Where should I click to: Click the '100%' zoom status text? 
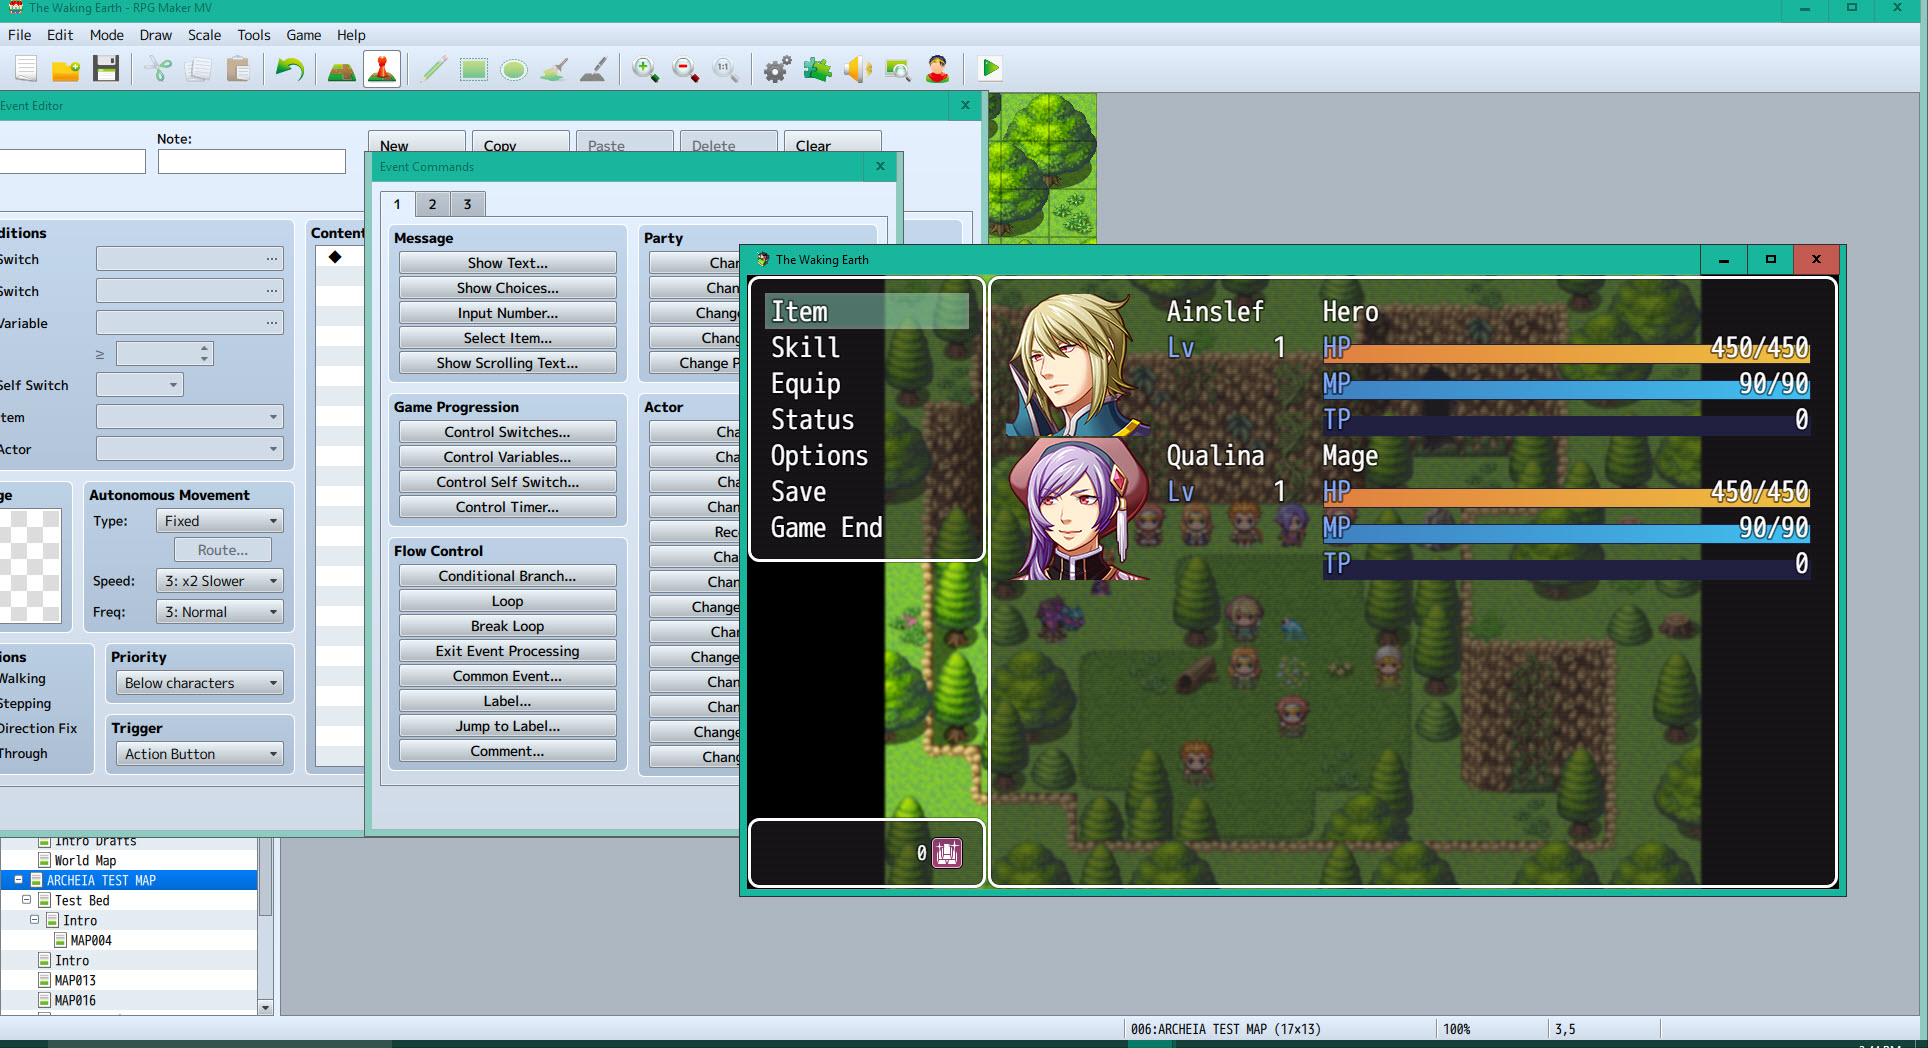coord(1456,1029)
